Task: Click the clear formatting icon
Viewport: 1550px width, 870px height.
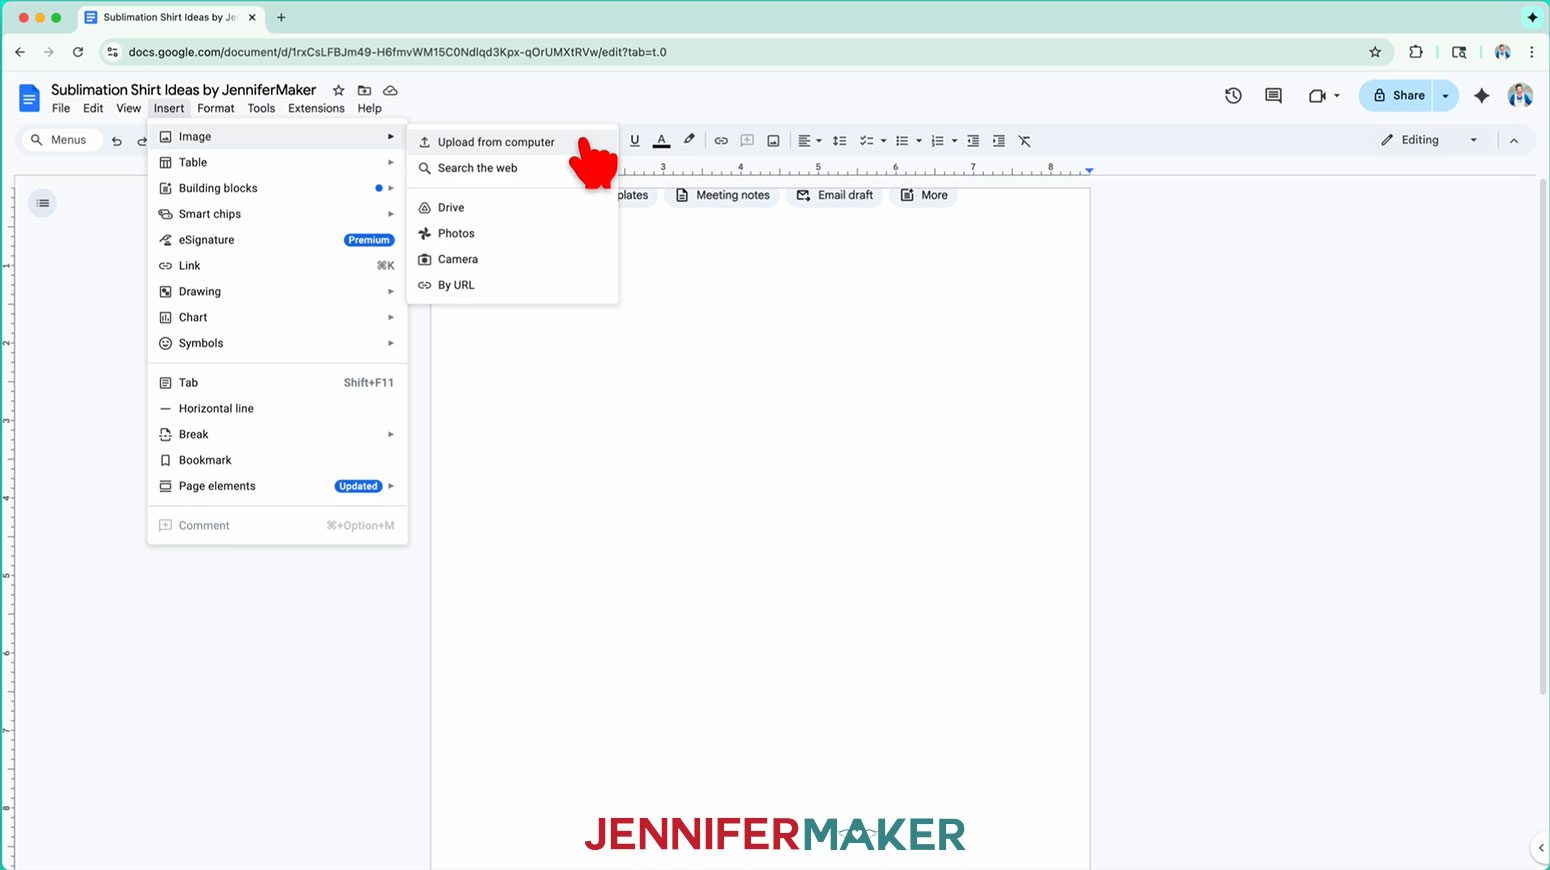Action: pos(1025,141)
